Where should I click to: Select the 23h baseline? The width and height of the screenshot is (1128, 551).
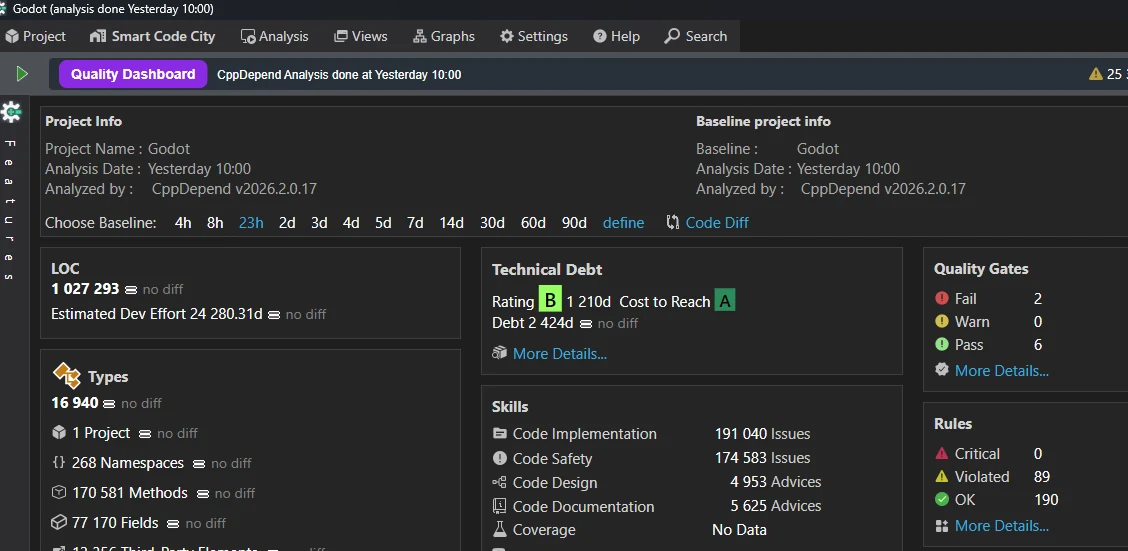[x=251, y=223]
